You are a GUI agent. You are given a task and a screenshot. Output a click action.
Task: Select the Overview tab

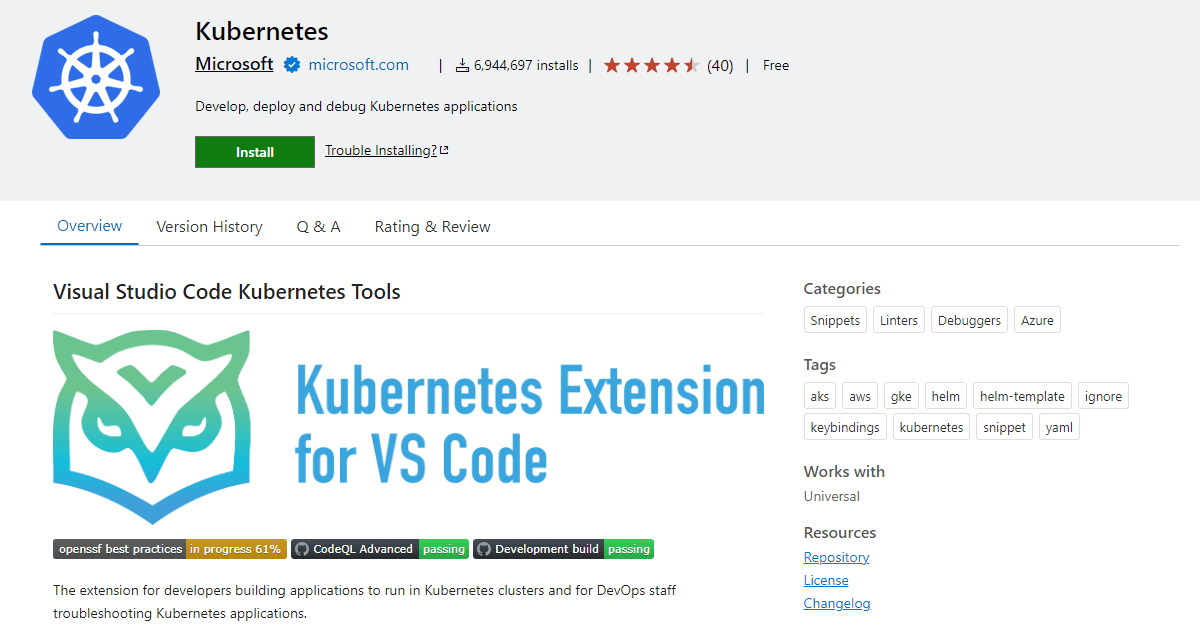90,226
